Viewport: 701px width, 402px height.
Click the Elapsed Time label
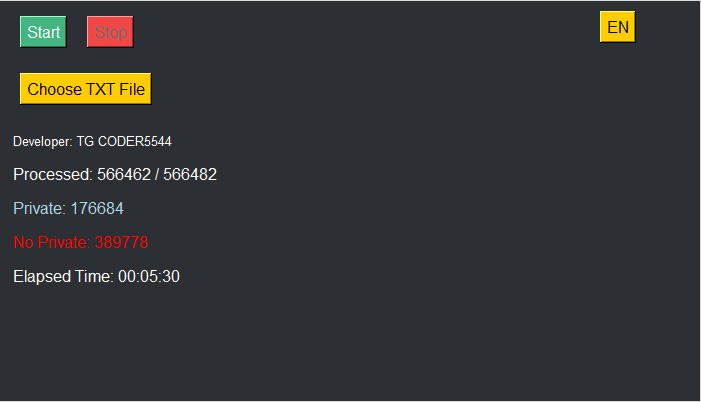pyautogui.click(x=63, y=276)
